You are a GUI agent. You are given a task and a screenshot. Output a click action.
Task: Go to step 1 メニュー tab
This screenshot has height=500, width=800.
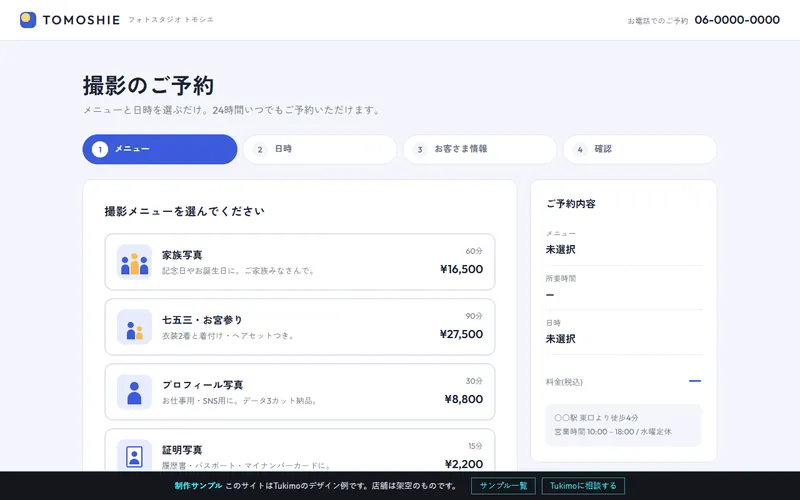[160, 149]
